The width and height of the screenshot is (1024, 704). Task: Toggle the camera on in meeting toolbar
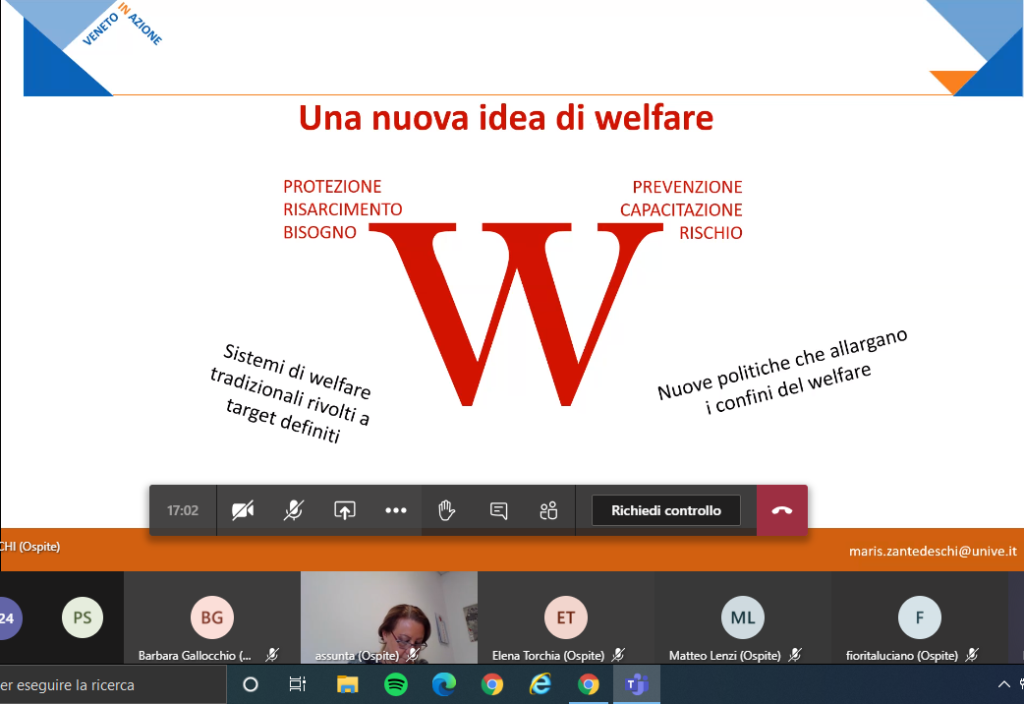coord(242,510)
